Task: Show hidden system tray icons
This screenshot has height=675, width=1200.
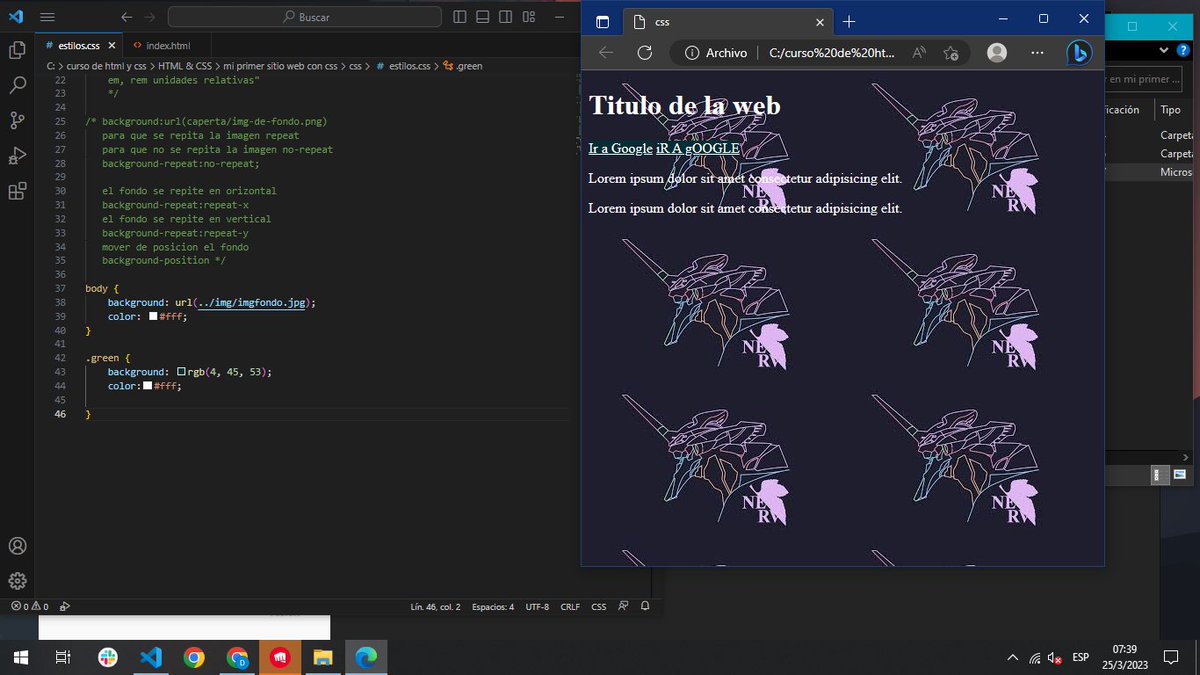Action: pos(1012,657)
